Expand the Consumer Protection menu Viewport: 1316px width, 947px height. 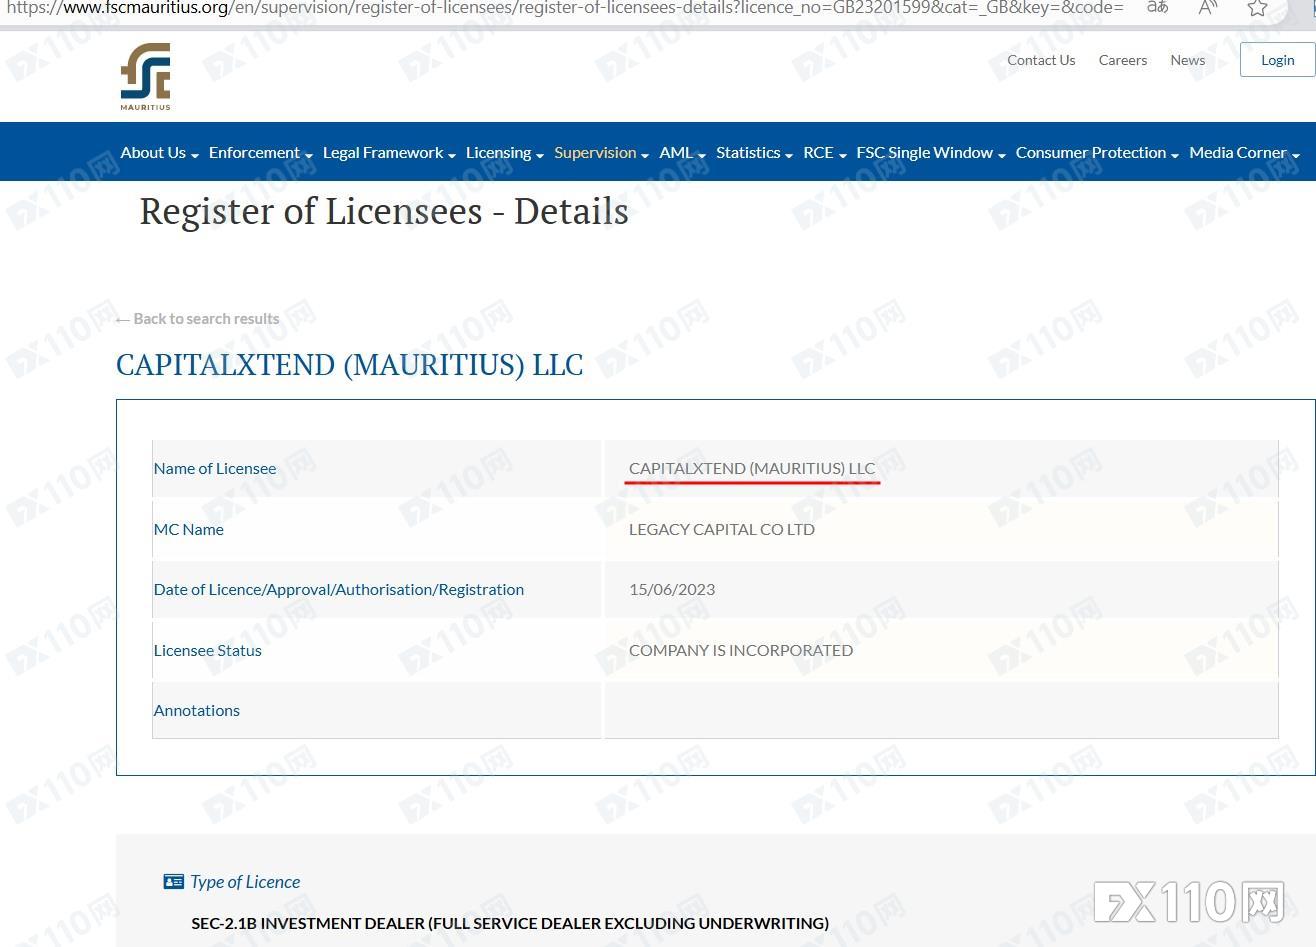pyautogui.click(x=1096, y=153)
